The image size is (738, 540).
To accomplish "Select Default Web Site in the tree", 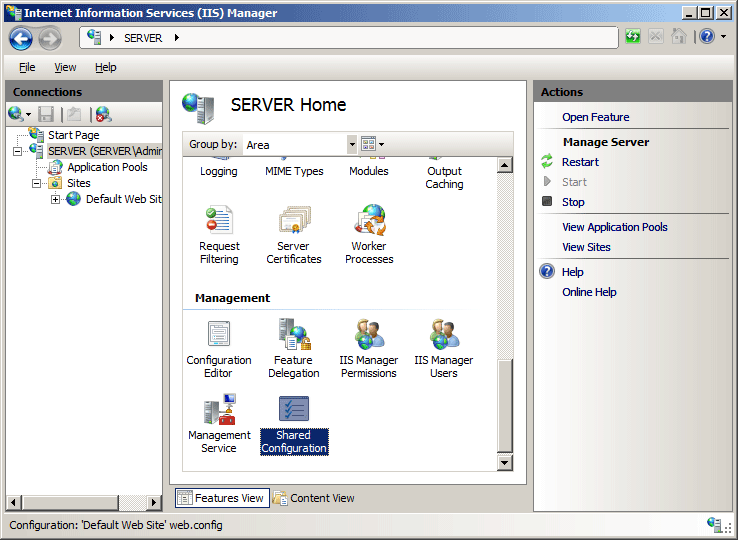I will (x=123, y=199).
